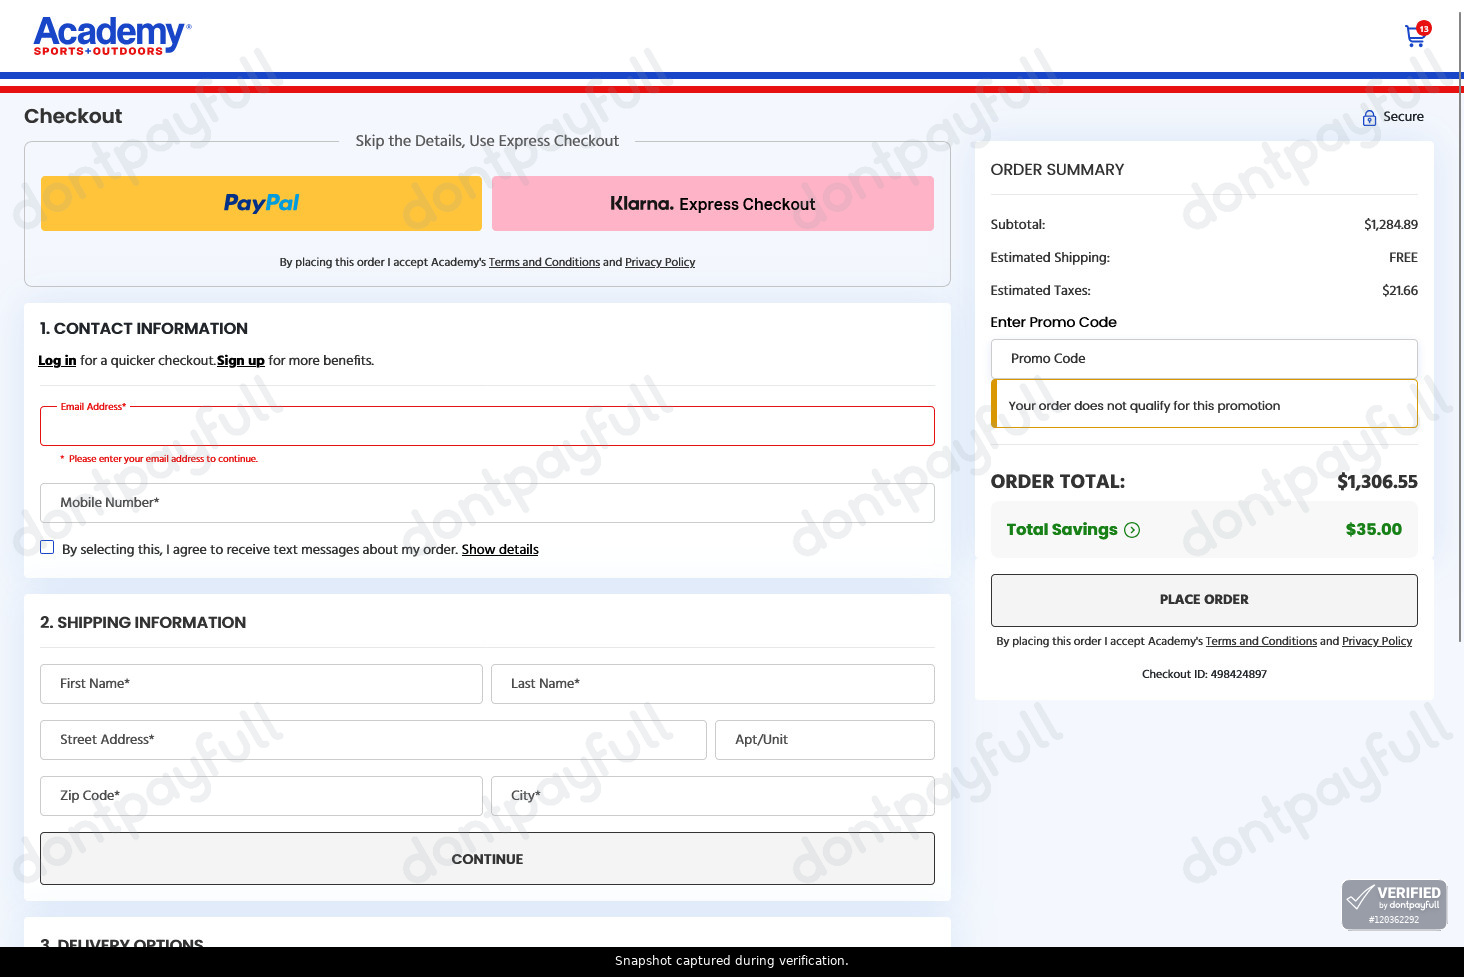Click the City field
The image size is (1464, 977).
click(x=713, y=796)
